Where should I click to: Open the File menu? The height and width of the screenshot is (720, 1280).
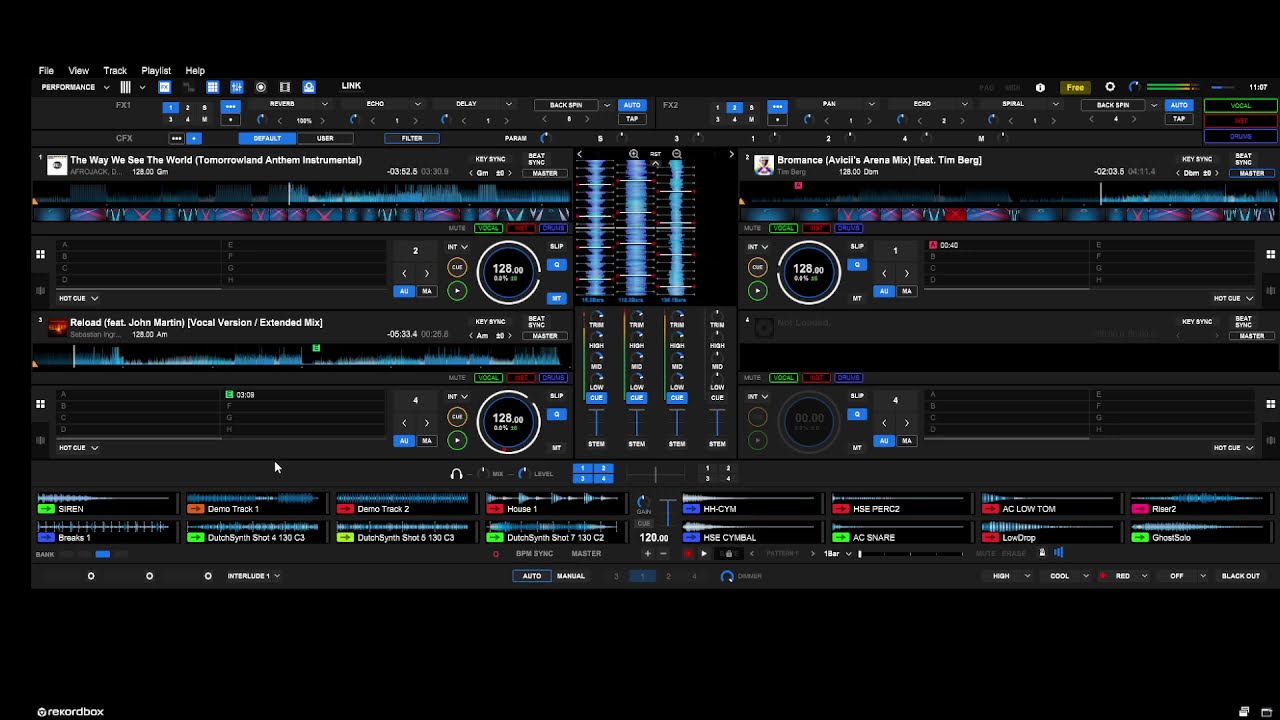coord(46,71)
